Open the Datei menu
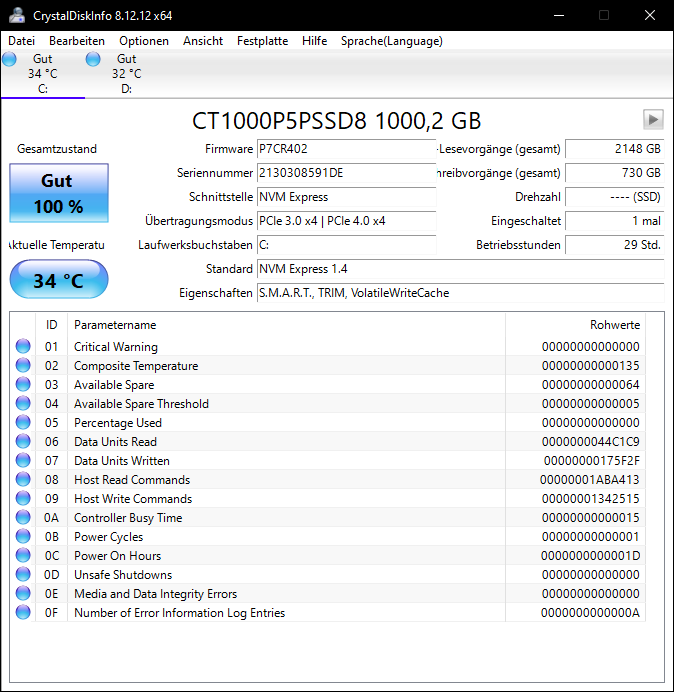Image resolution: width=674 pixels, height=692 pixels. (21, 41)
